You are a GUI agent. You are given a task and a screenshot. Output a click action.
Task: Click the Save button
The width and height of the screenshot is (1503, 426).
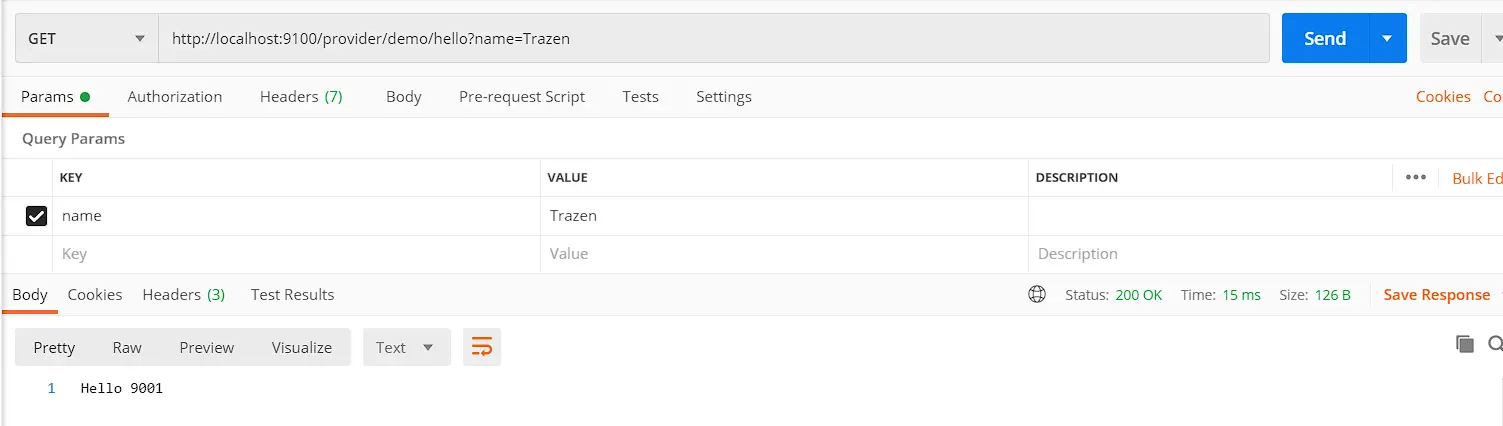coord(1449,39)
